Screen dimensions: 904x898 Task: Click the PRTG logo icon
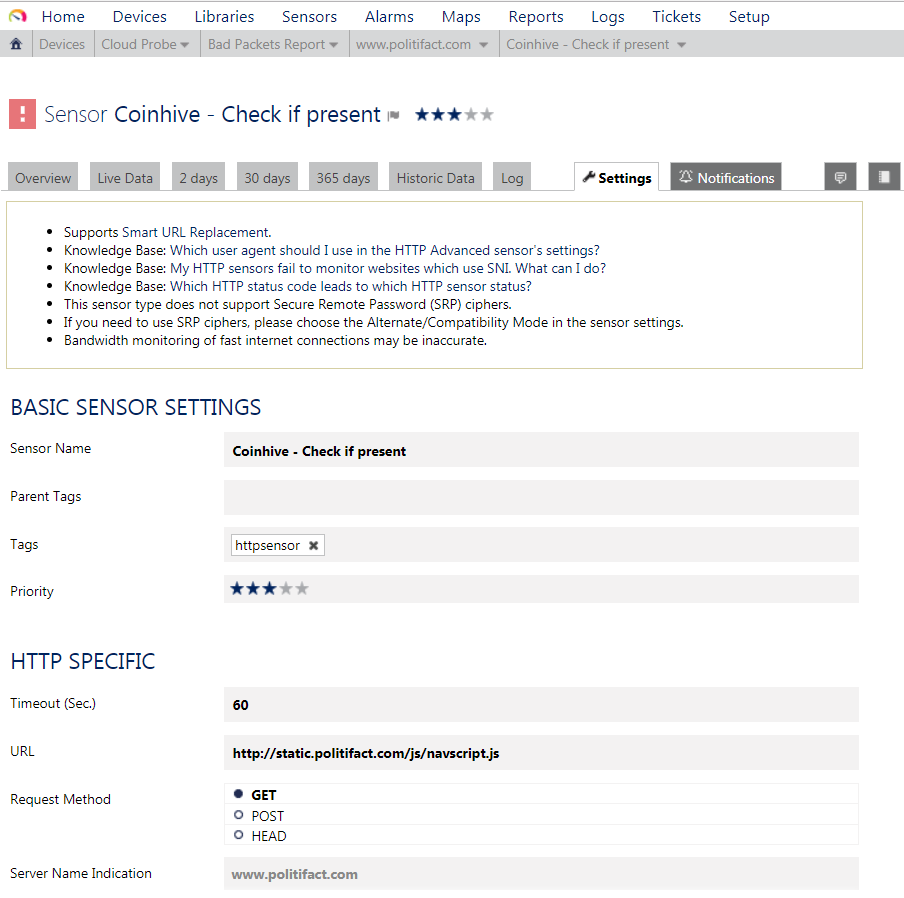tap(17, 16)
